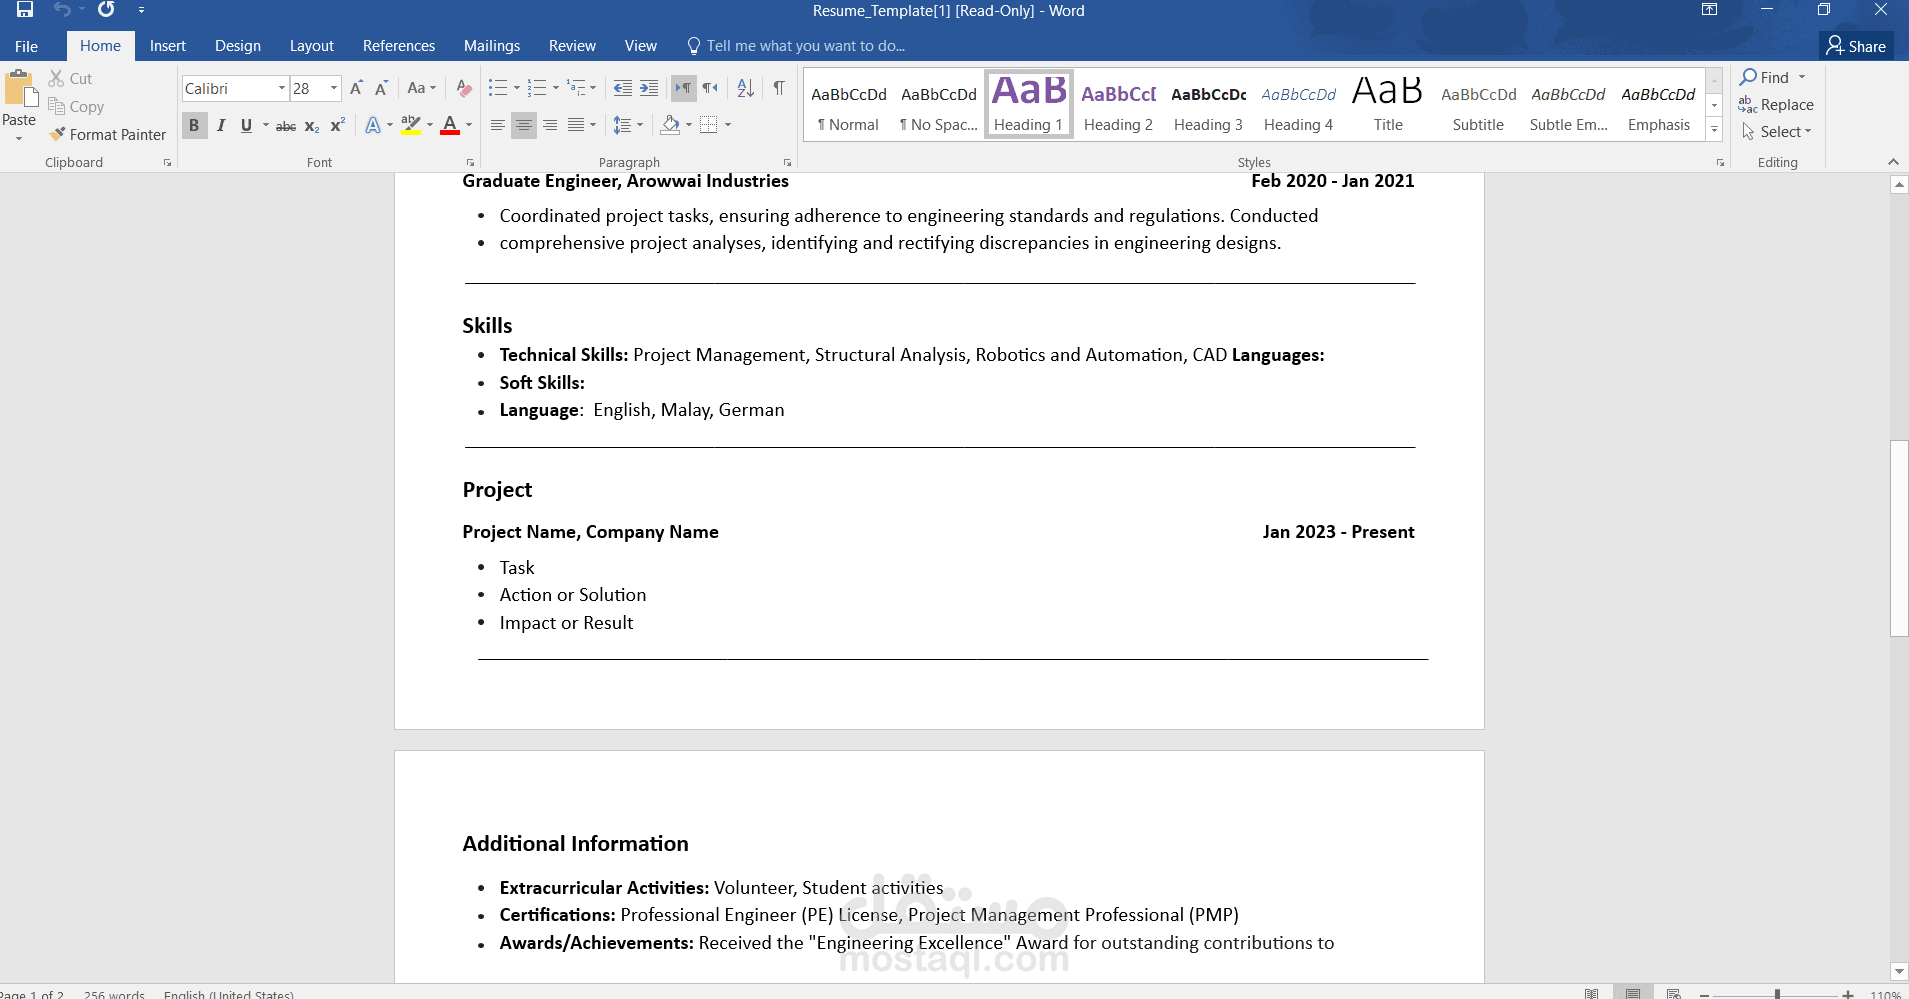Expand the borders dropdown arrow
The width and height of the screenshot is (1909, 999).
point(727,125)
